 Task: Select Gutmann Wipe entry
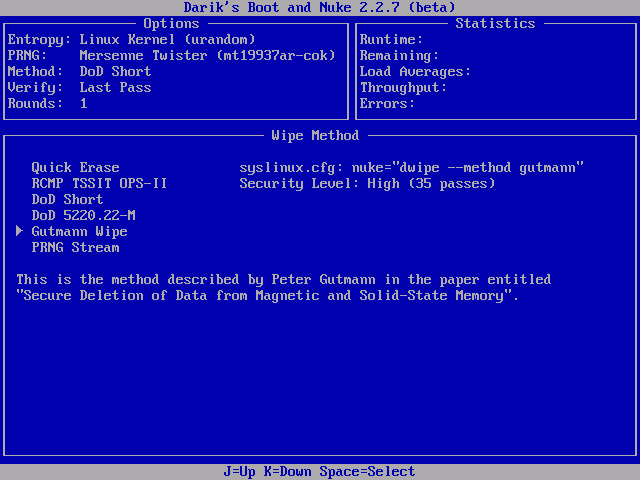click(79, 231)
